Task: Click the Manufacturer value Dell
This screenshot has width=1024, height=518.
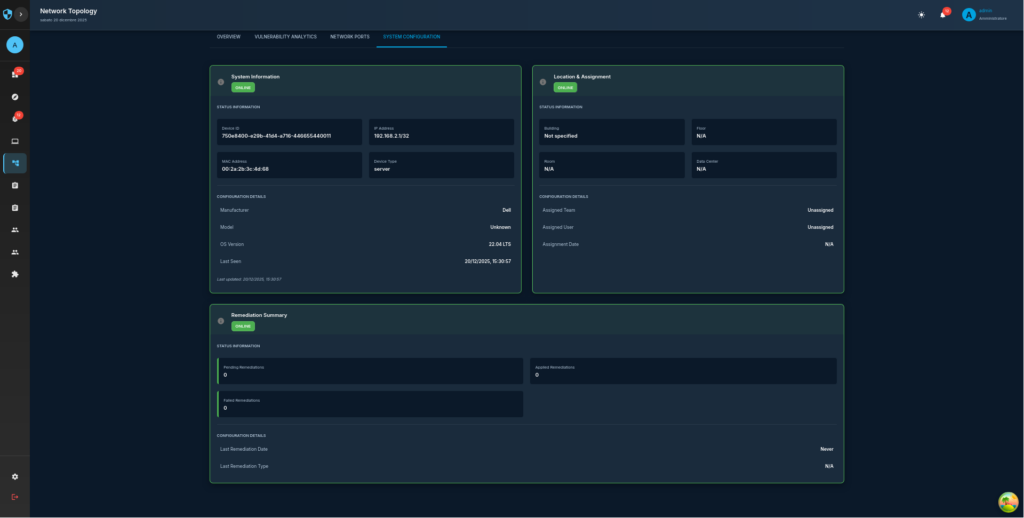Action: point(507,210)
